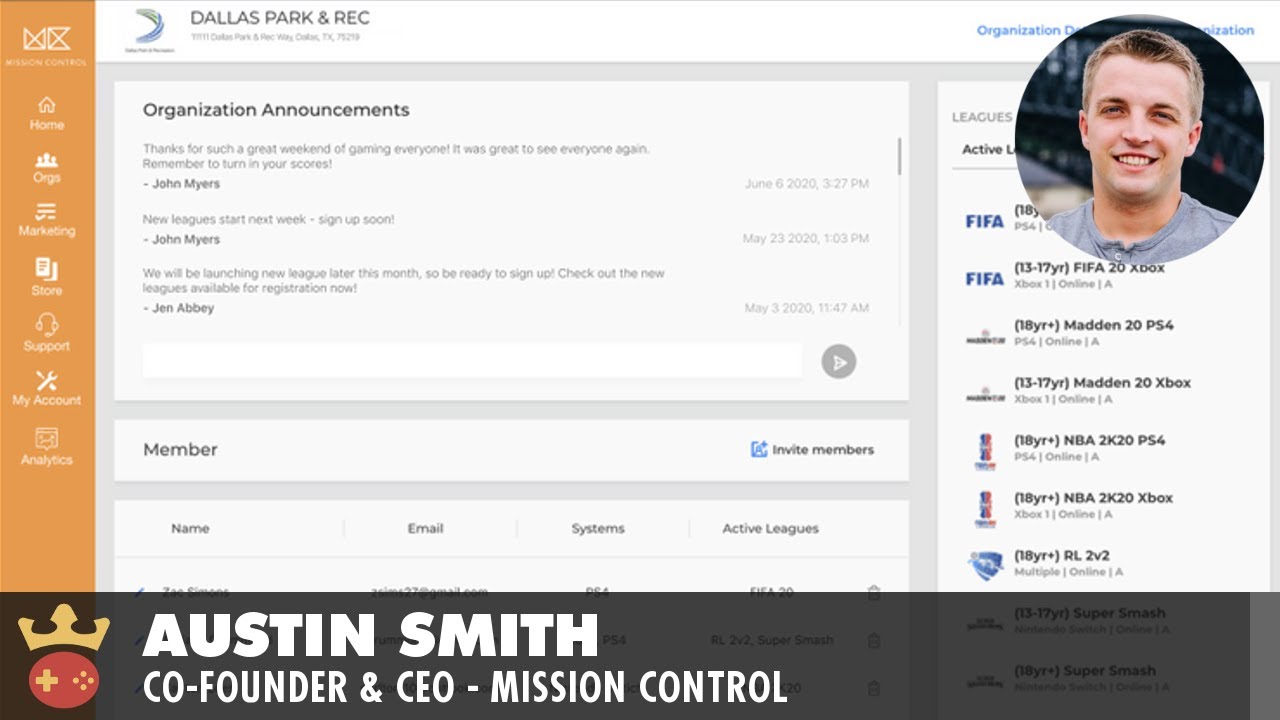
Task: Open (13-17yr) Madden 20 Xbox league
Action: pos(1102,390)
